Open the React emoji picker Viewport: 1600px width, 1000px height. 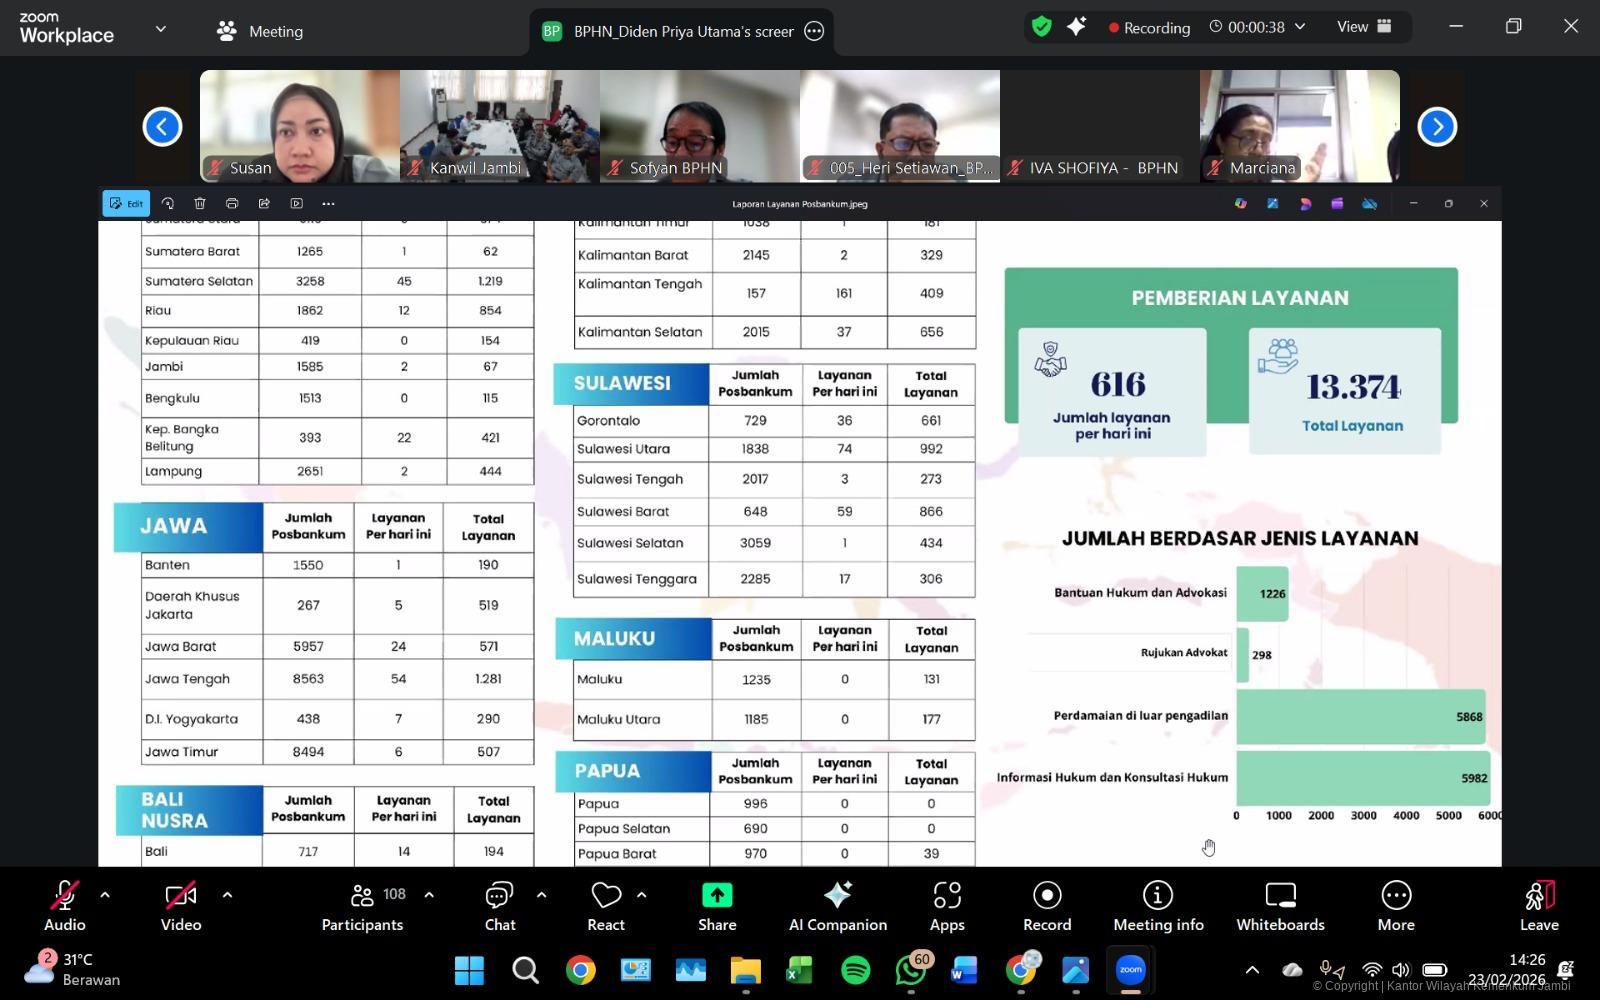(x=606, y=906)
